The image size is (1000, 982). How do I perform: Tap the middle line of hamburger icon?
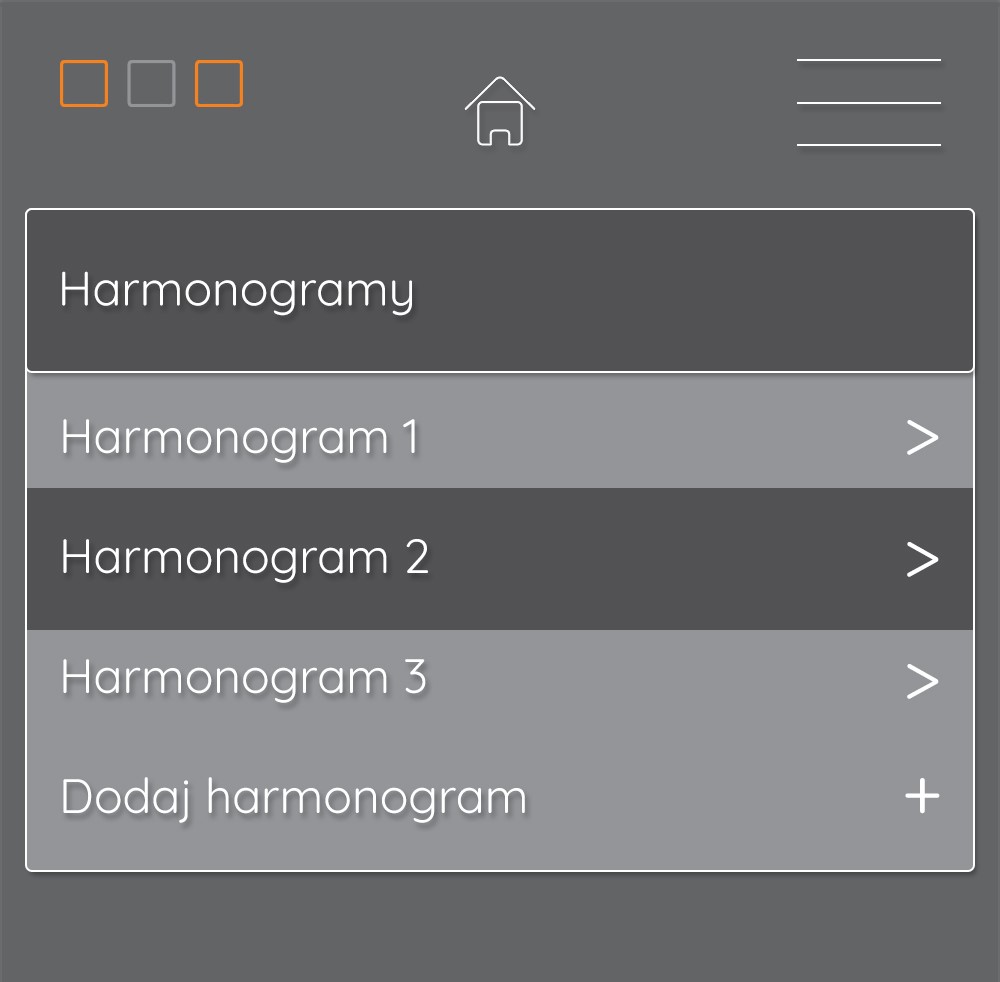pyautogui.click(x=869, y=103)
